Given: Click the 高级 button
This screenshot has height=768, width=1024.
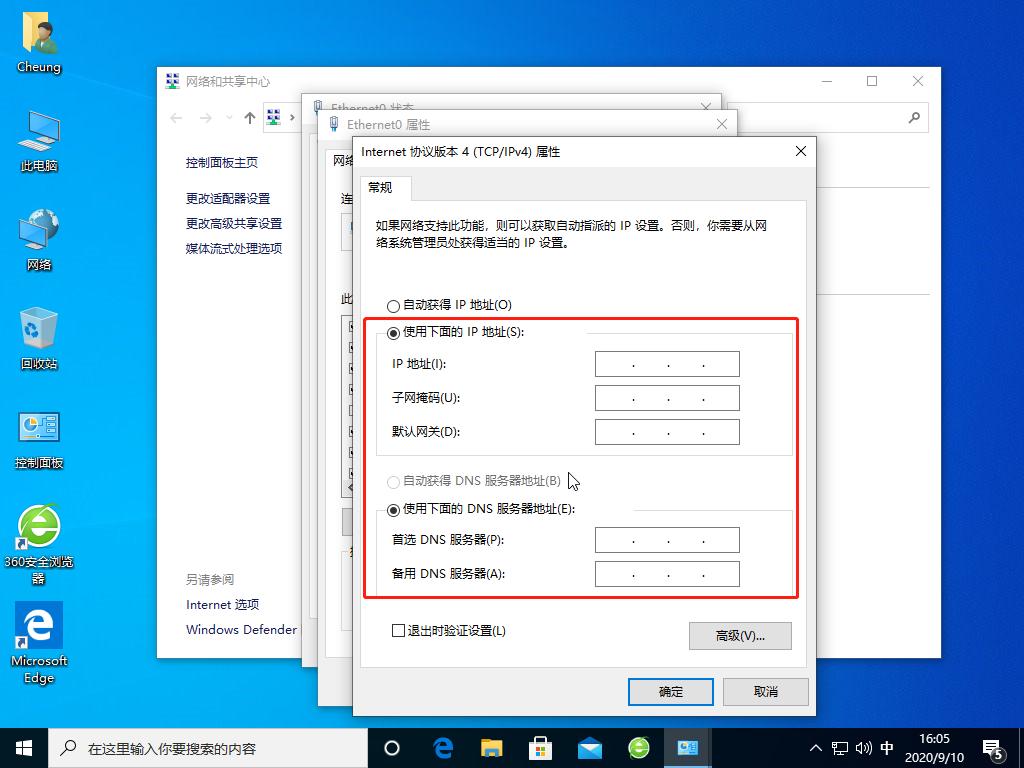Looking at the screenshot, I should 740,636.
